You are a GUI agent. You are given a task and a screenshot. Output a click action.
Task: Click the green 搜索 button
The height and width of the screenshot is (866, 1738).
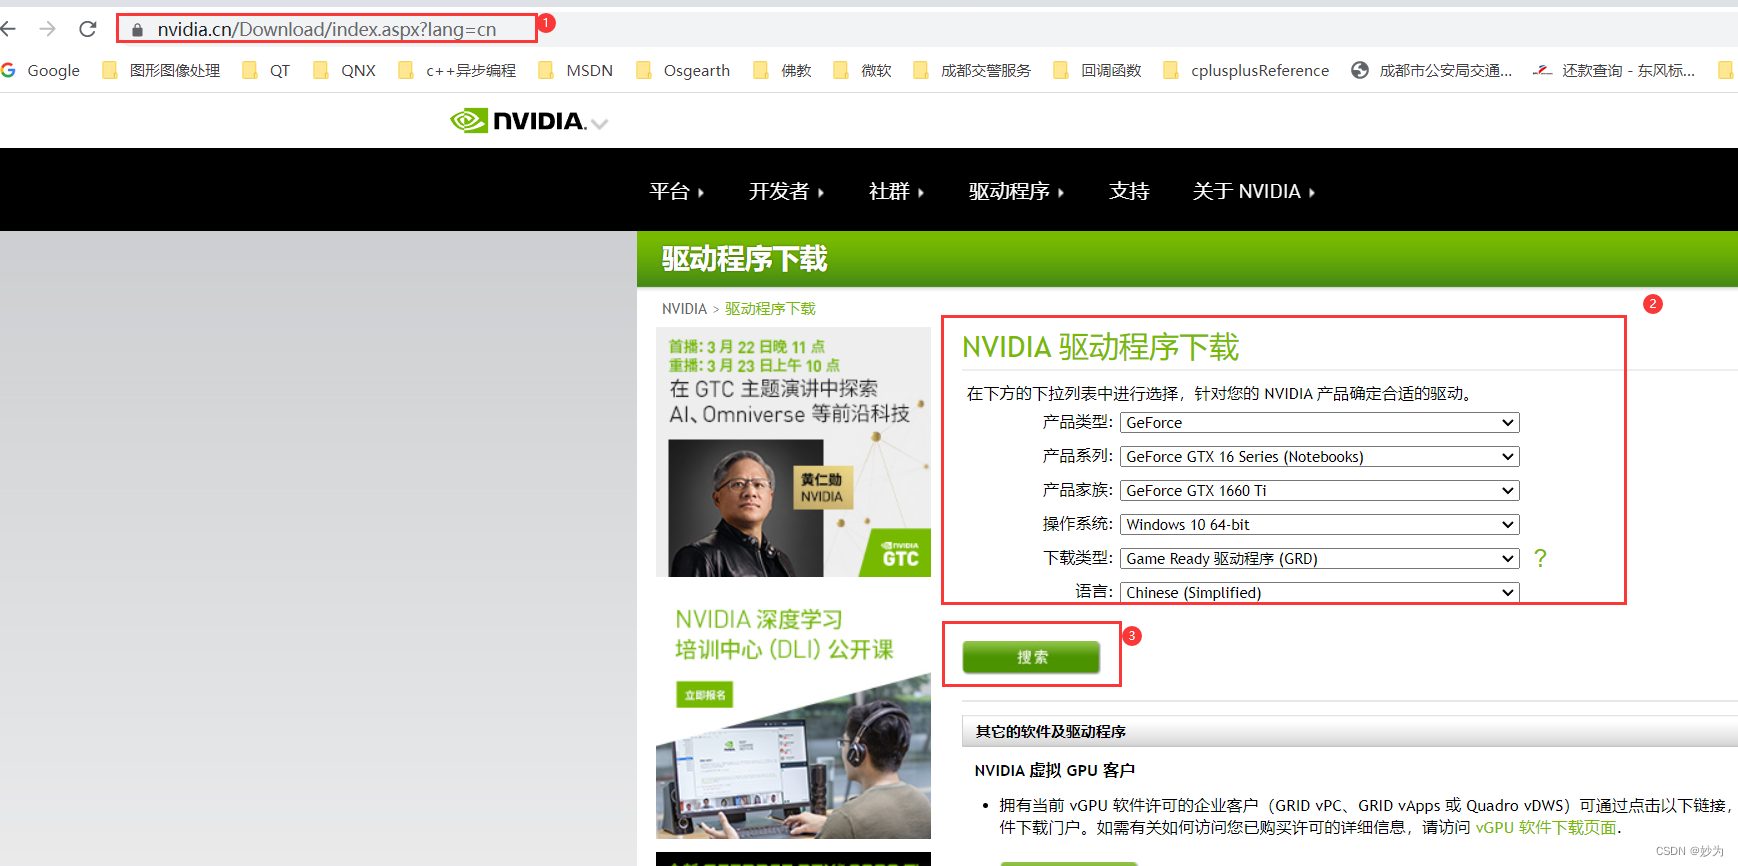pyautogui.click(x=1031, y=657)
